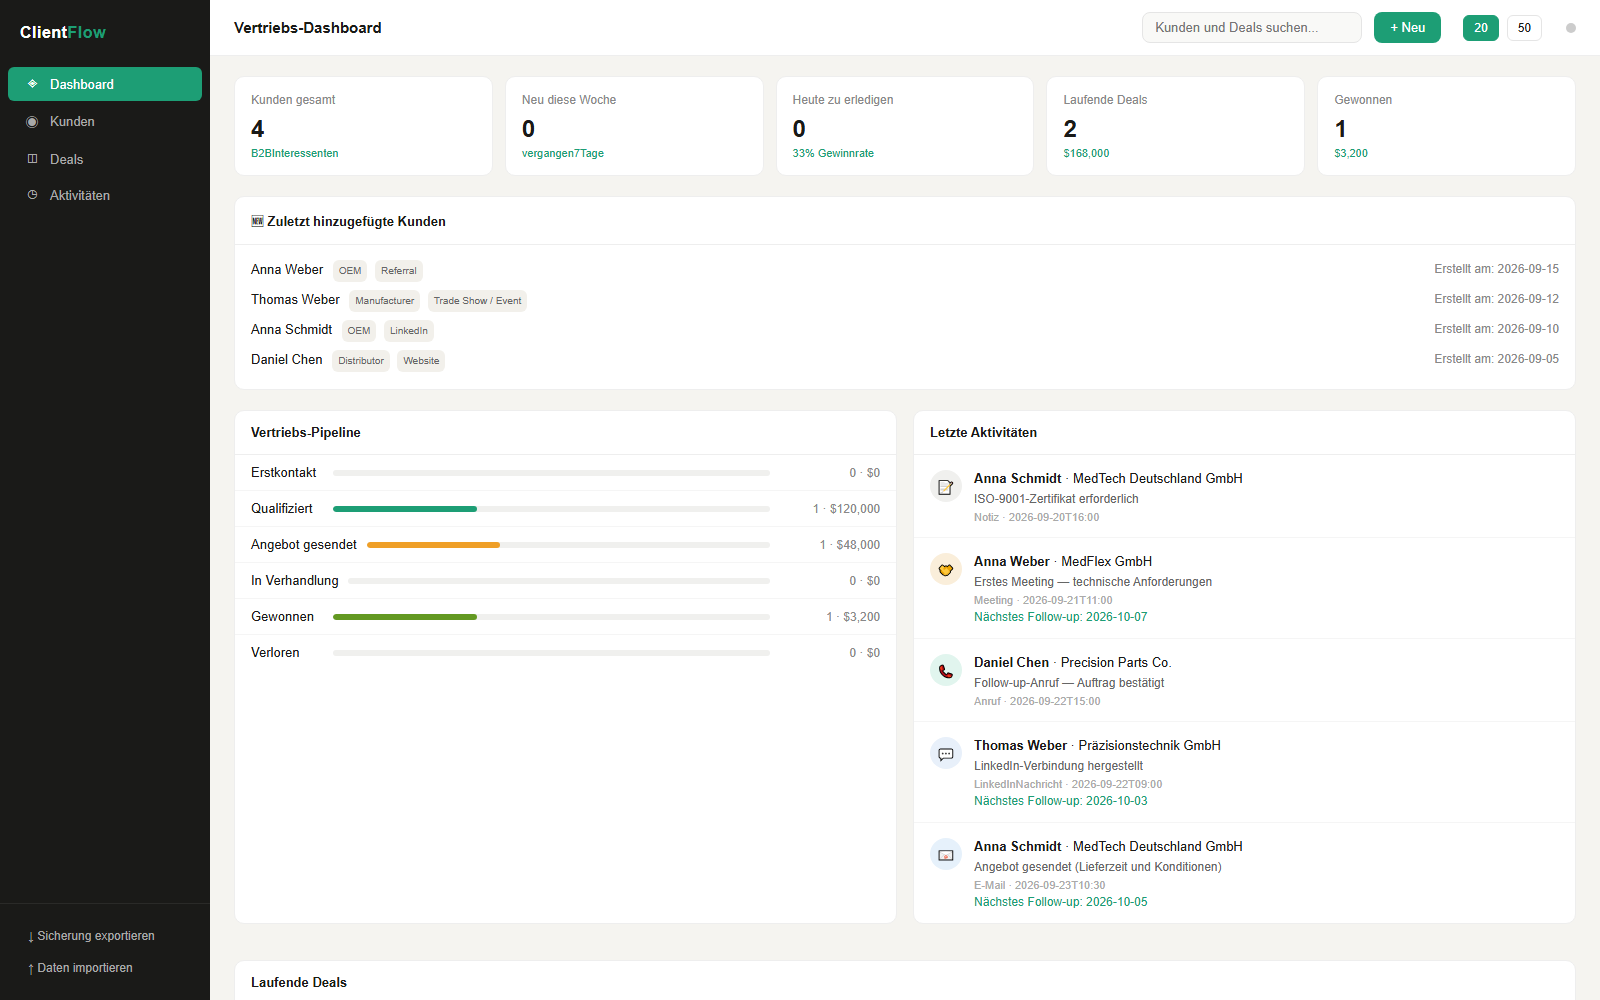Select the 20 page-size toggle
1600x1000 pixels.
1481,28
